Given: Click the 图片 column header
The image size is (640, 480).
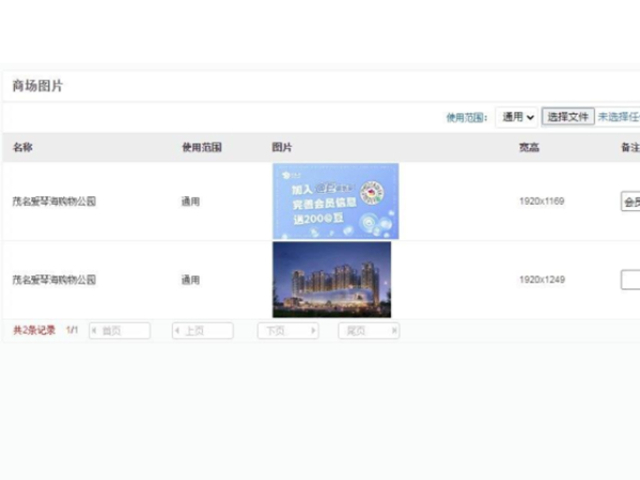Looking at the screenshot, I should (x=282, y=147).
